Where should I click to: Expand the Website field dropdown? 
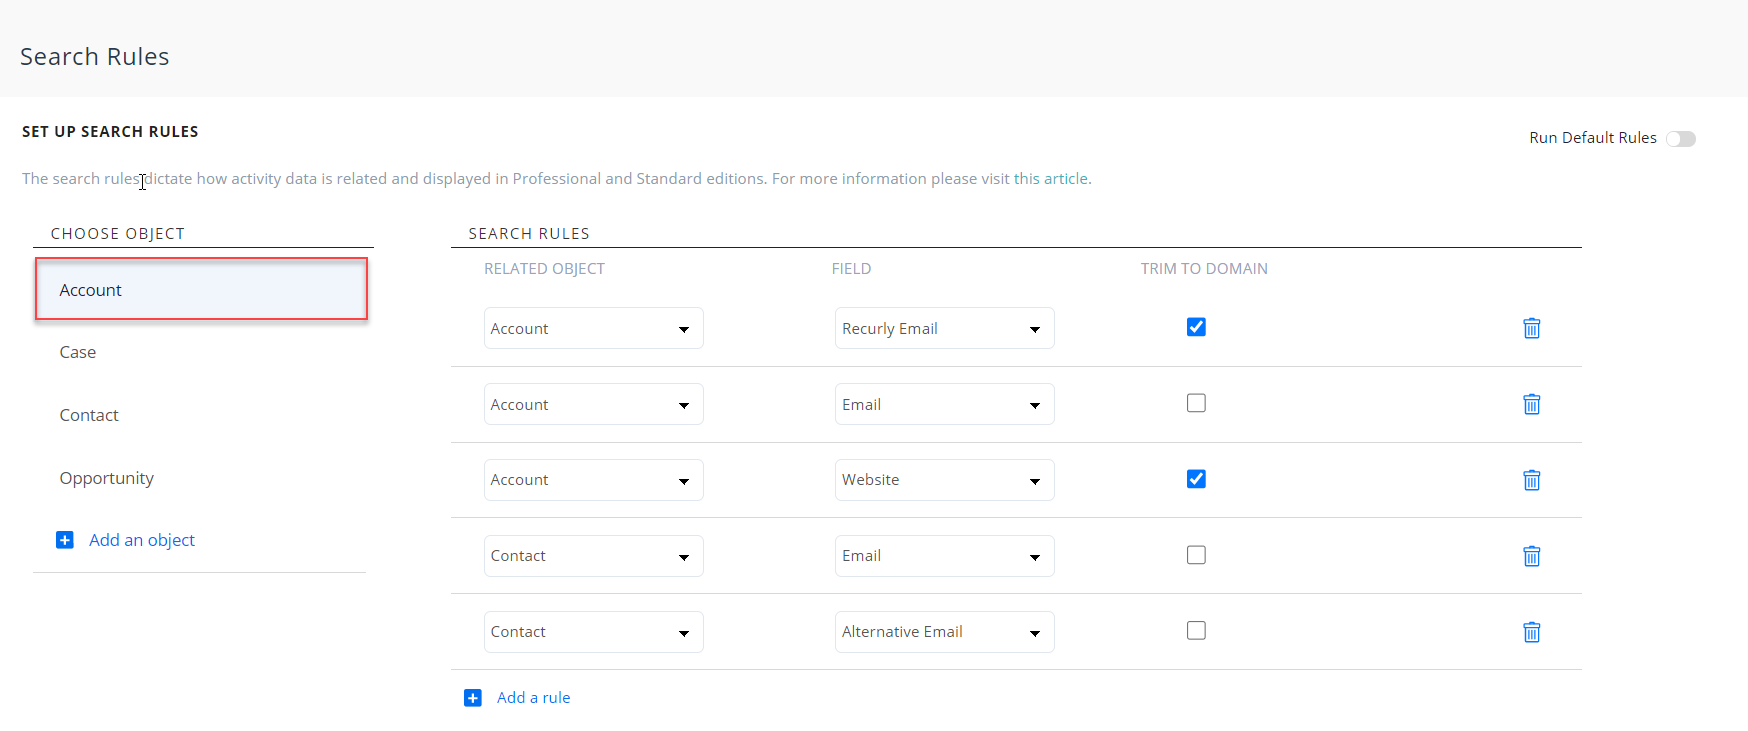[944, 480]
